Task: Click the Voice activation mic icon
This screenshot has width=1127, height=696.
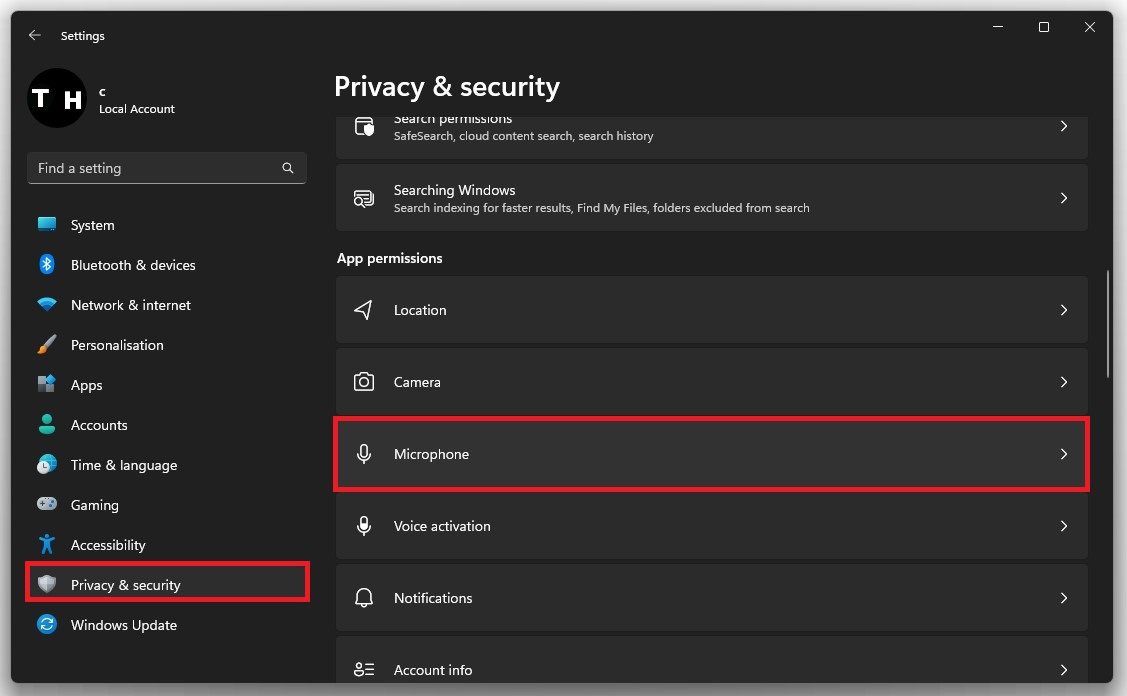Action: 364,526
